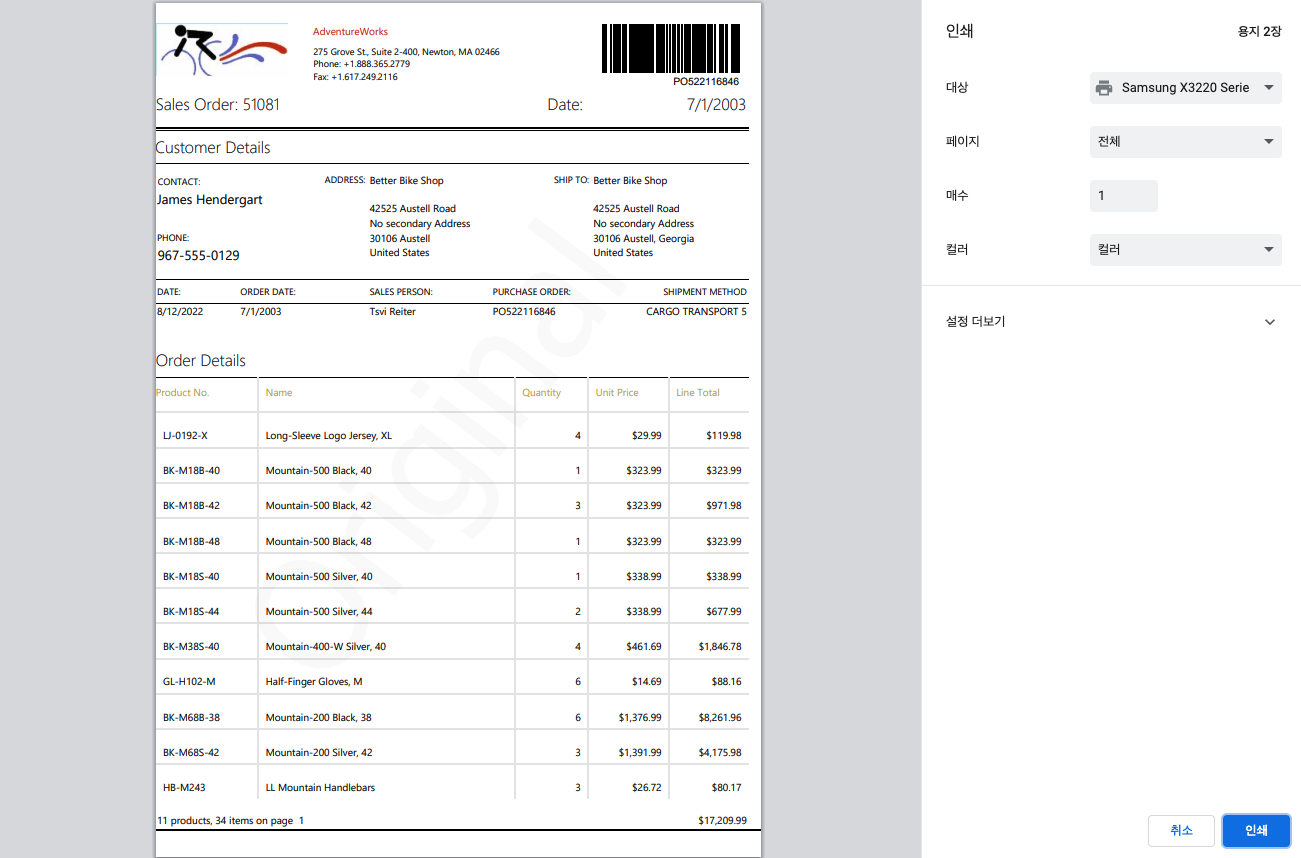The image size is (1301, 858).
Task: Open the 컬러 color mode dropdown
Action: (x=1184, y=250)
